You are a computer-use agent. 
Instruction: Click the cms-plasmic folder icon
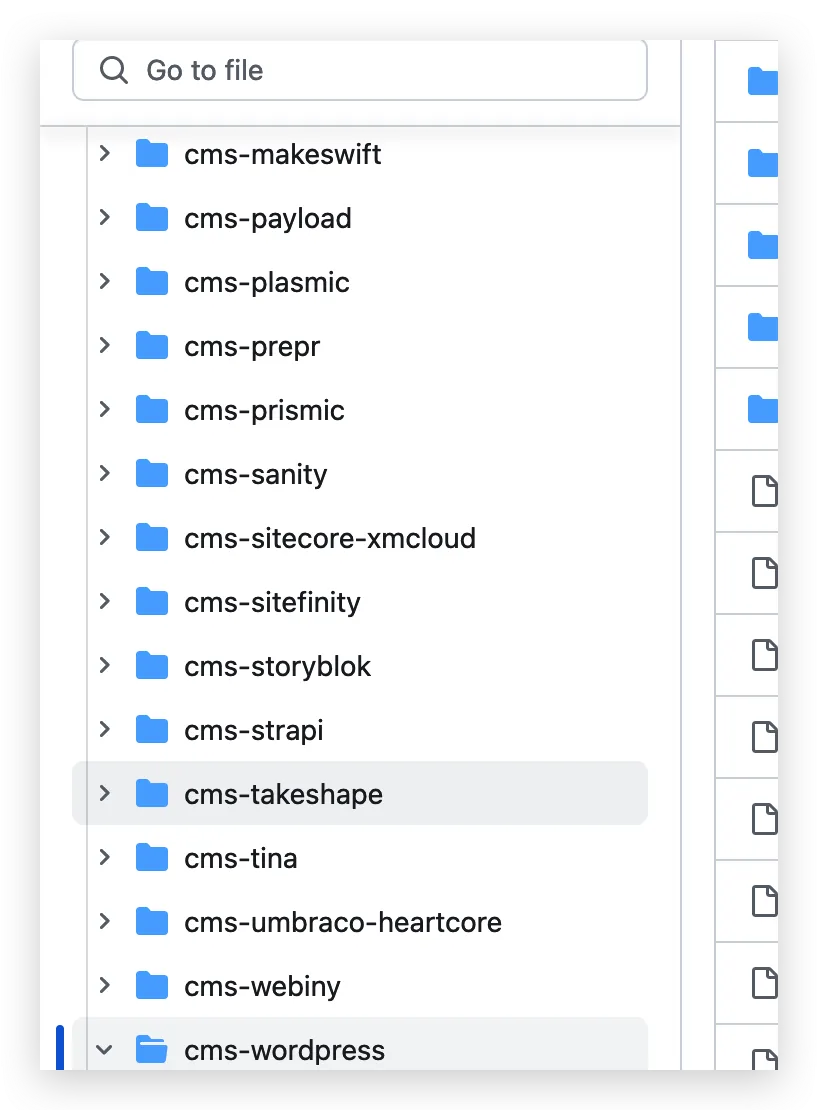pyautogui.click(x=151, y=282)
